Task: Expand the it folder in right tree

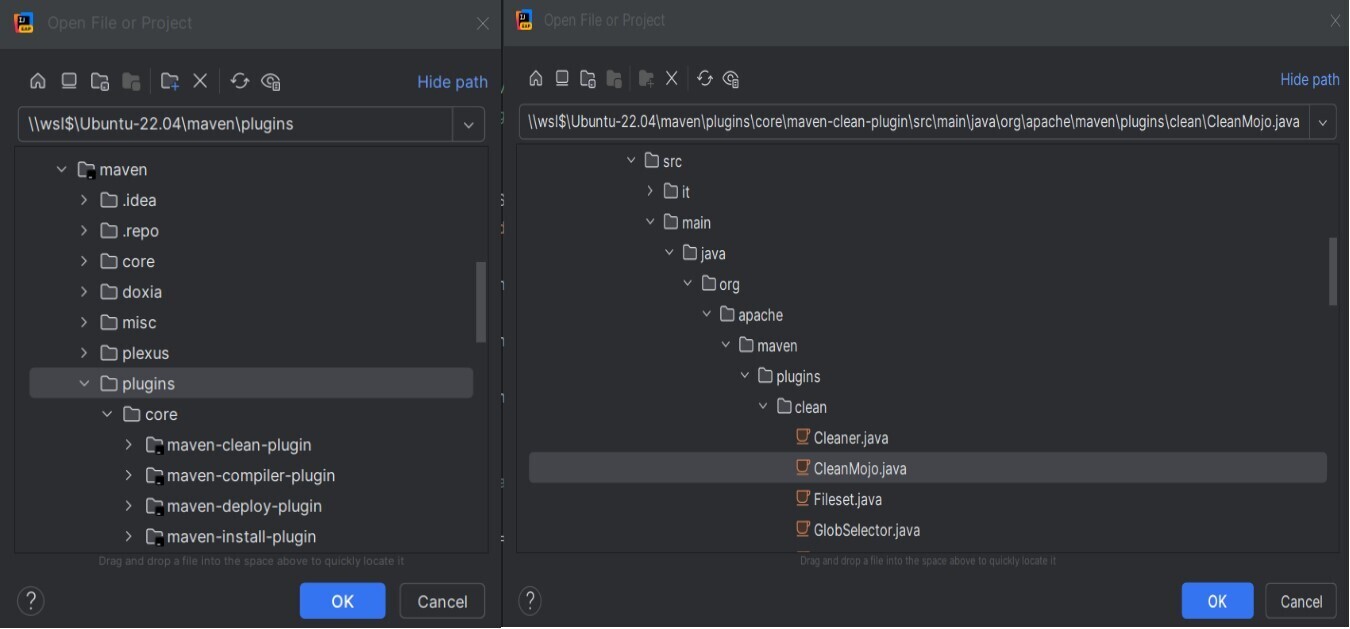Action: (x=650, y=192)
